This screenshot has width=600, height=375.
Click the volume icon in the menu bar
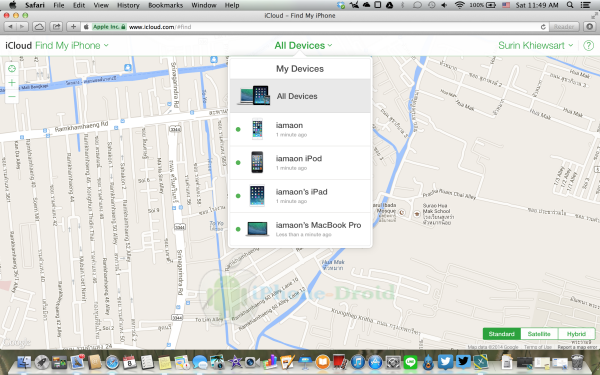click(x=445, y=5)
